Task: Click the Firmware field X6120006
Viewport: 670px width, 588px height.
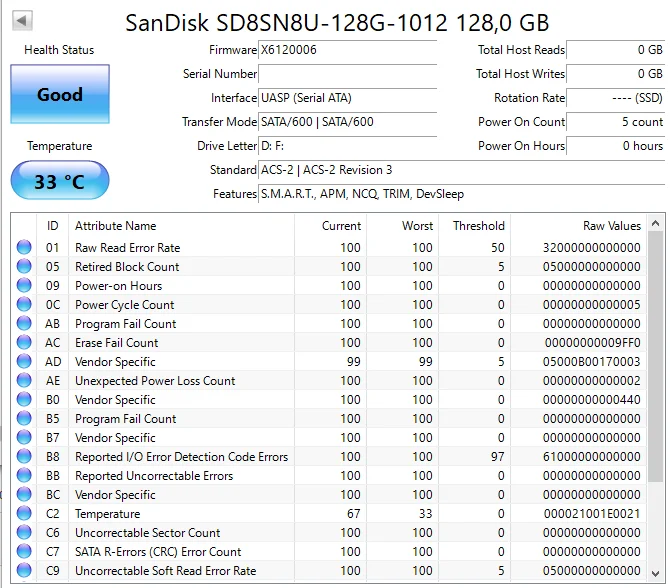Action: point(347,50)
